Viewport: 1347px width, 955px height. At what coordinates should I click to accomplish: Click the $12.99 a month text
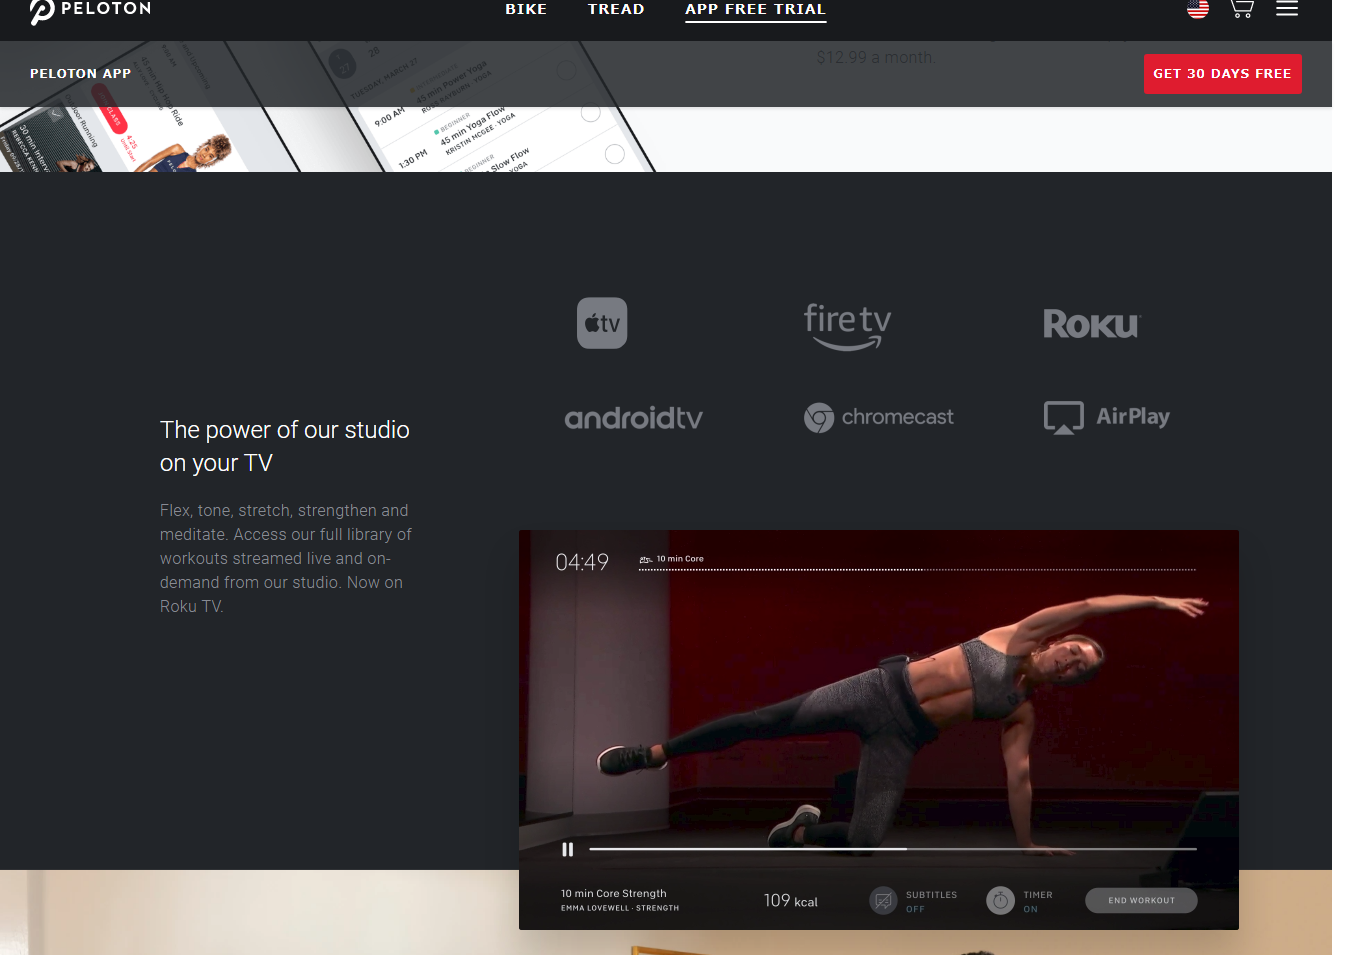876,58
